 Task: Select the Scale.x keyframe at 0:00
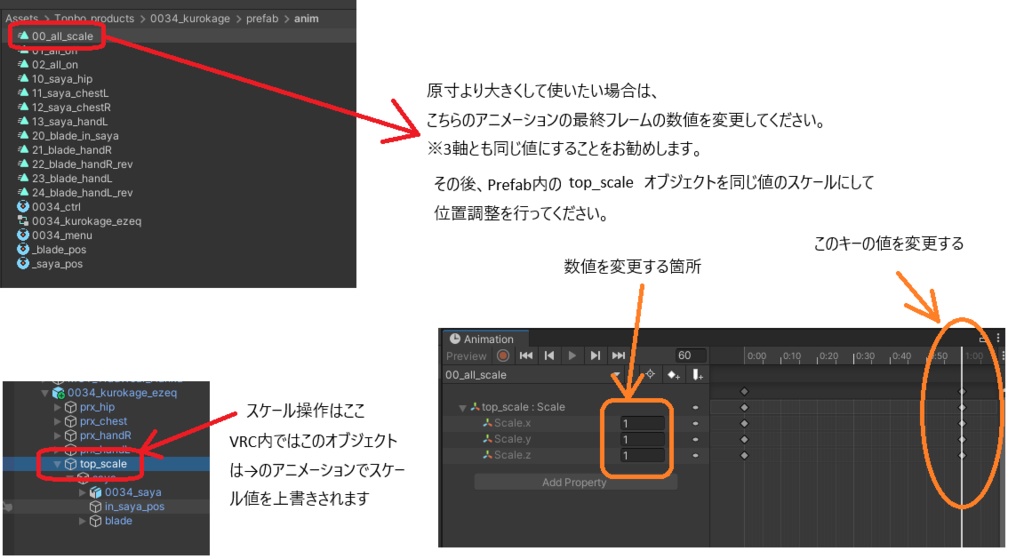click(744, 423)
